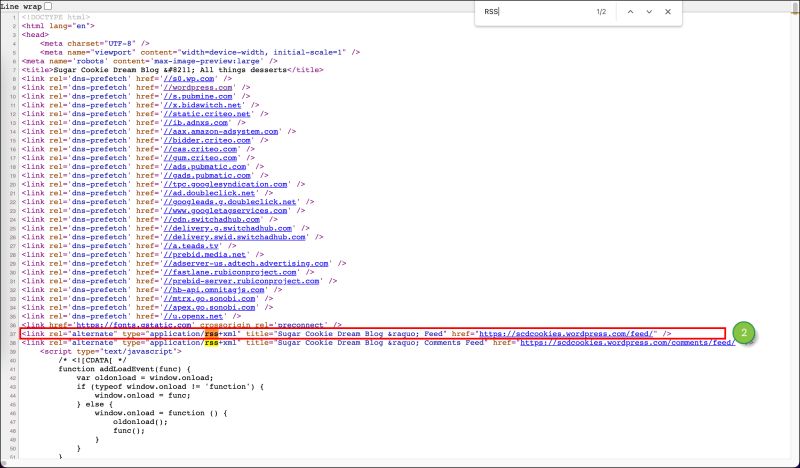This screenshot has width=800, height=468.
Task: Open the //wordpress.com link
Action: (x=198, y=88)
